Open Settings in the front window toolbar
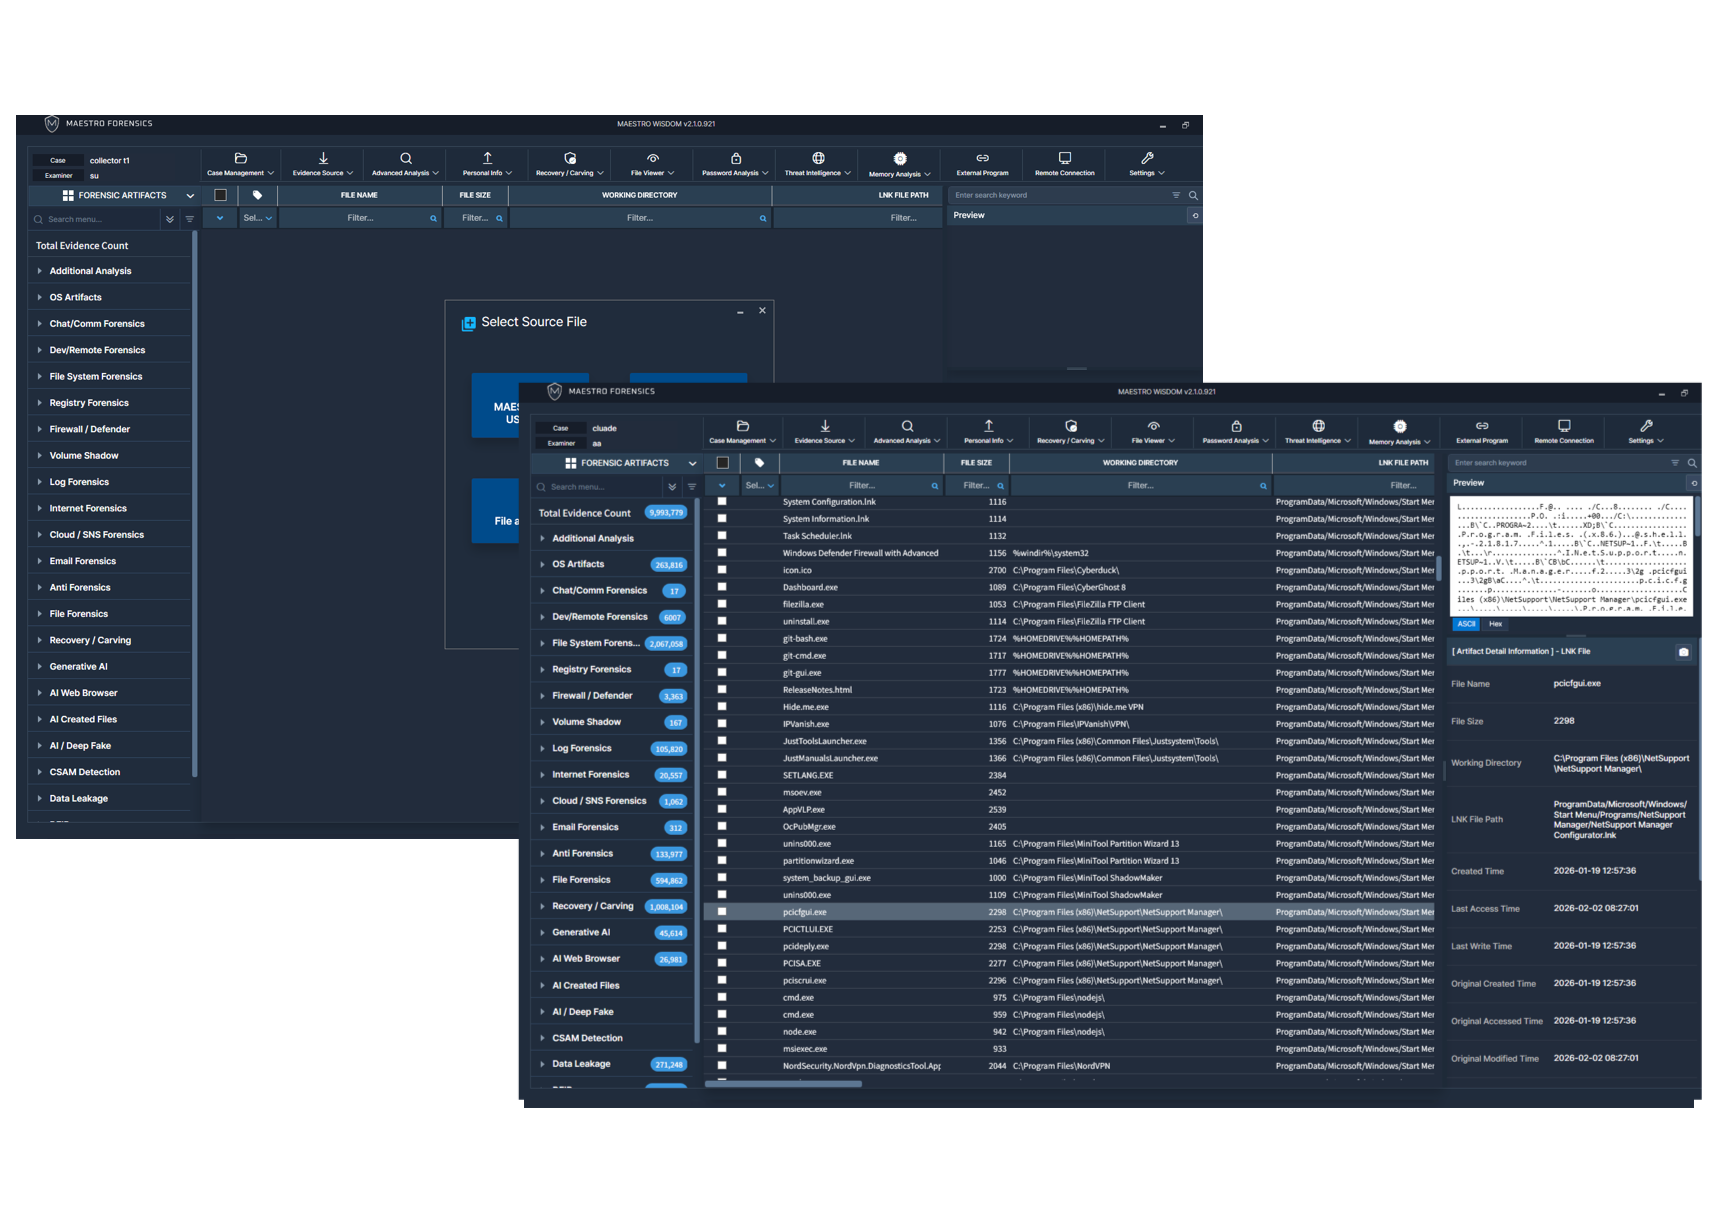The width and height of the screenshot is (1710, 1224). [1646, 432]
